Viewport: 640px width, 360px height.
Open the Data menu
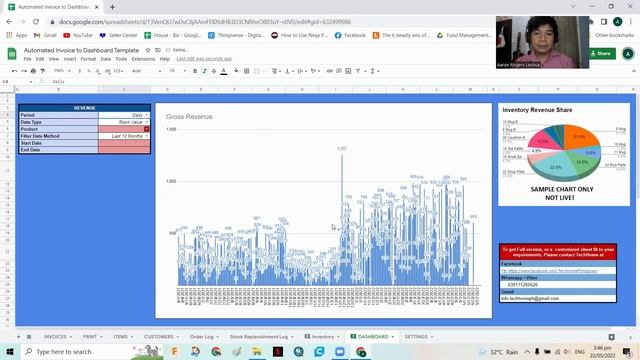(x=106, y=59)
